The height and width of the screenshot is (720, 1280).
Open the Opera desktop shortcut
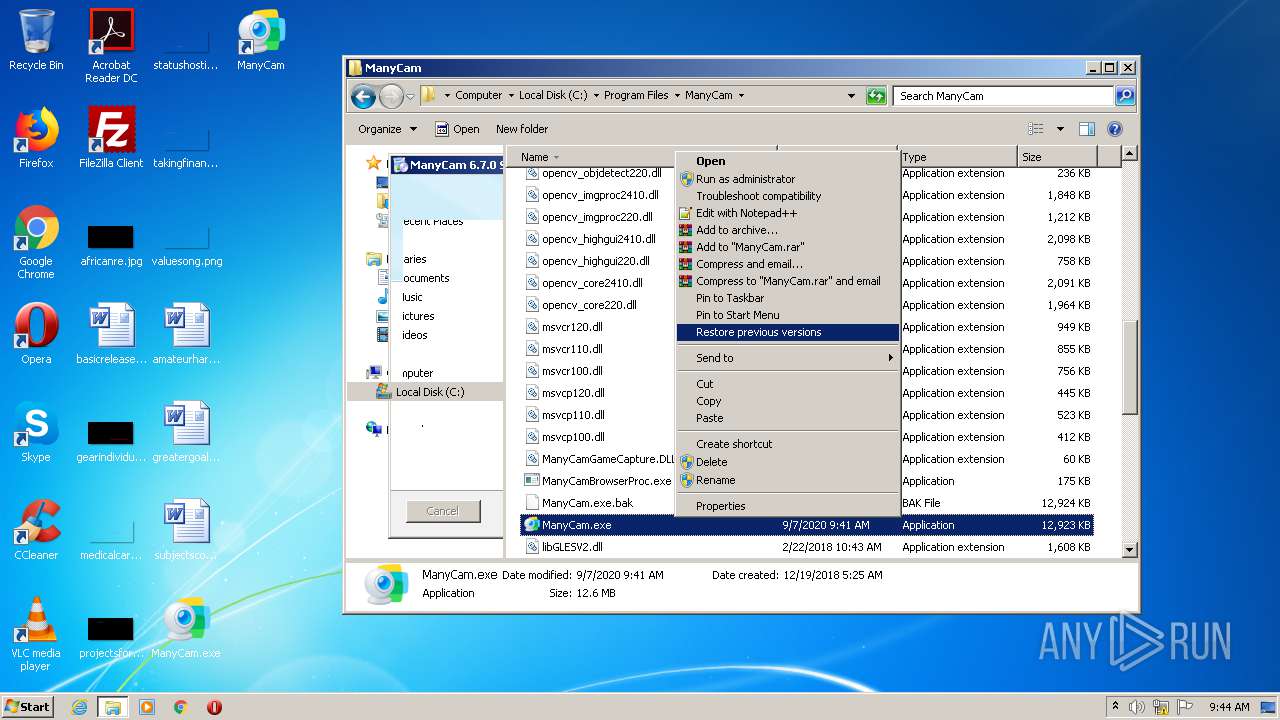pos(36,334)
